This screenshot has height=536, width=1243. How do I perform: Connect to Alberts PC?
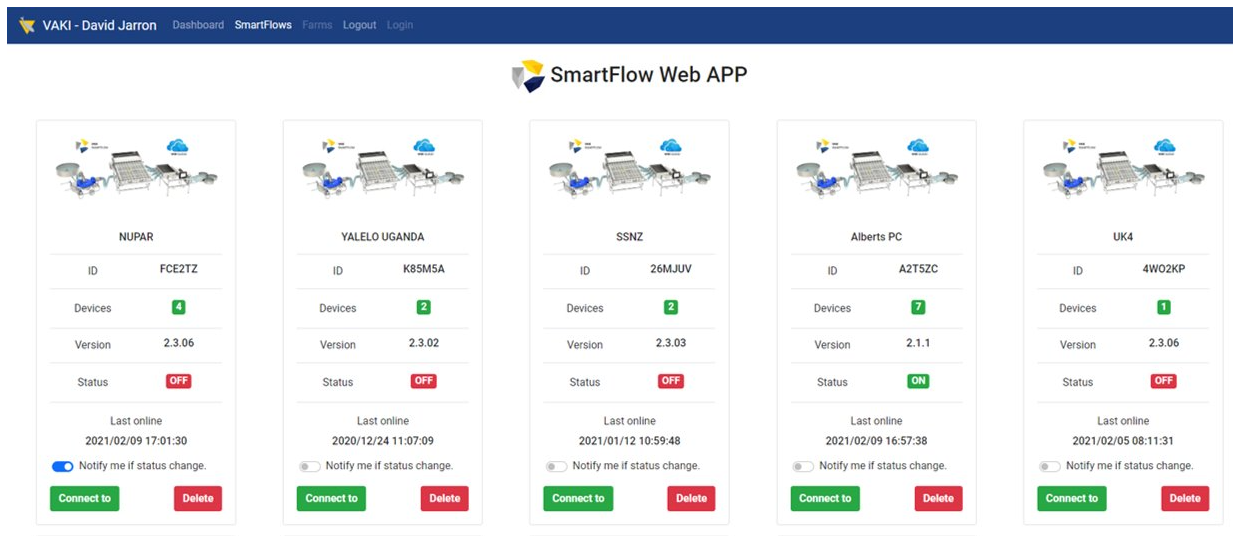[x=826, y=498]
